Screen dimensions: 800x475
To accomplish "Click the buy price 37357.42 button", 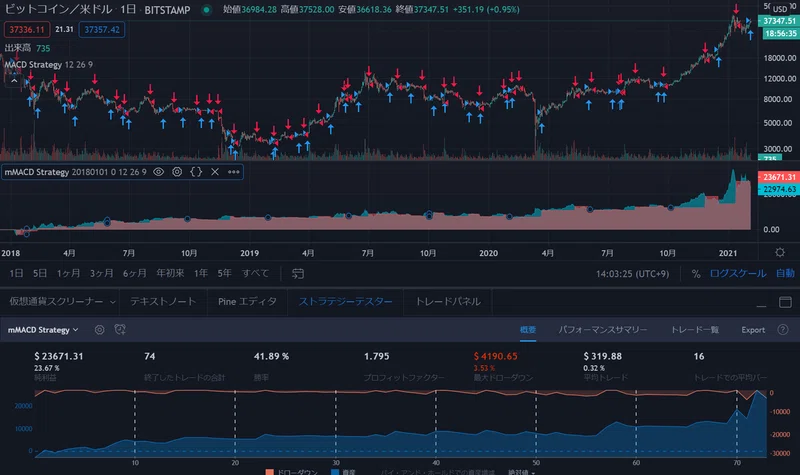I will [102, 30].
